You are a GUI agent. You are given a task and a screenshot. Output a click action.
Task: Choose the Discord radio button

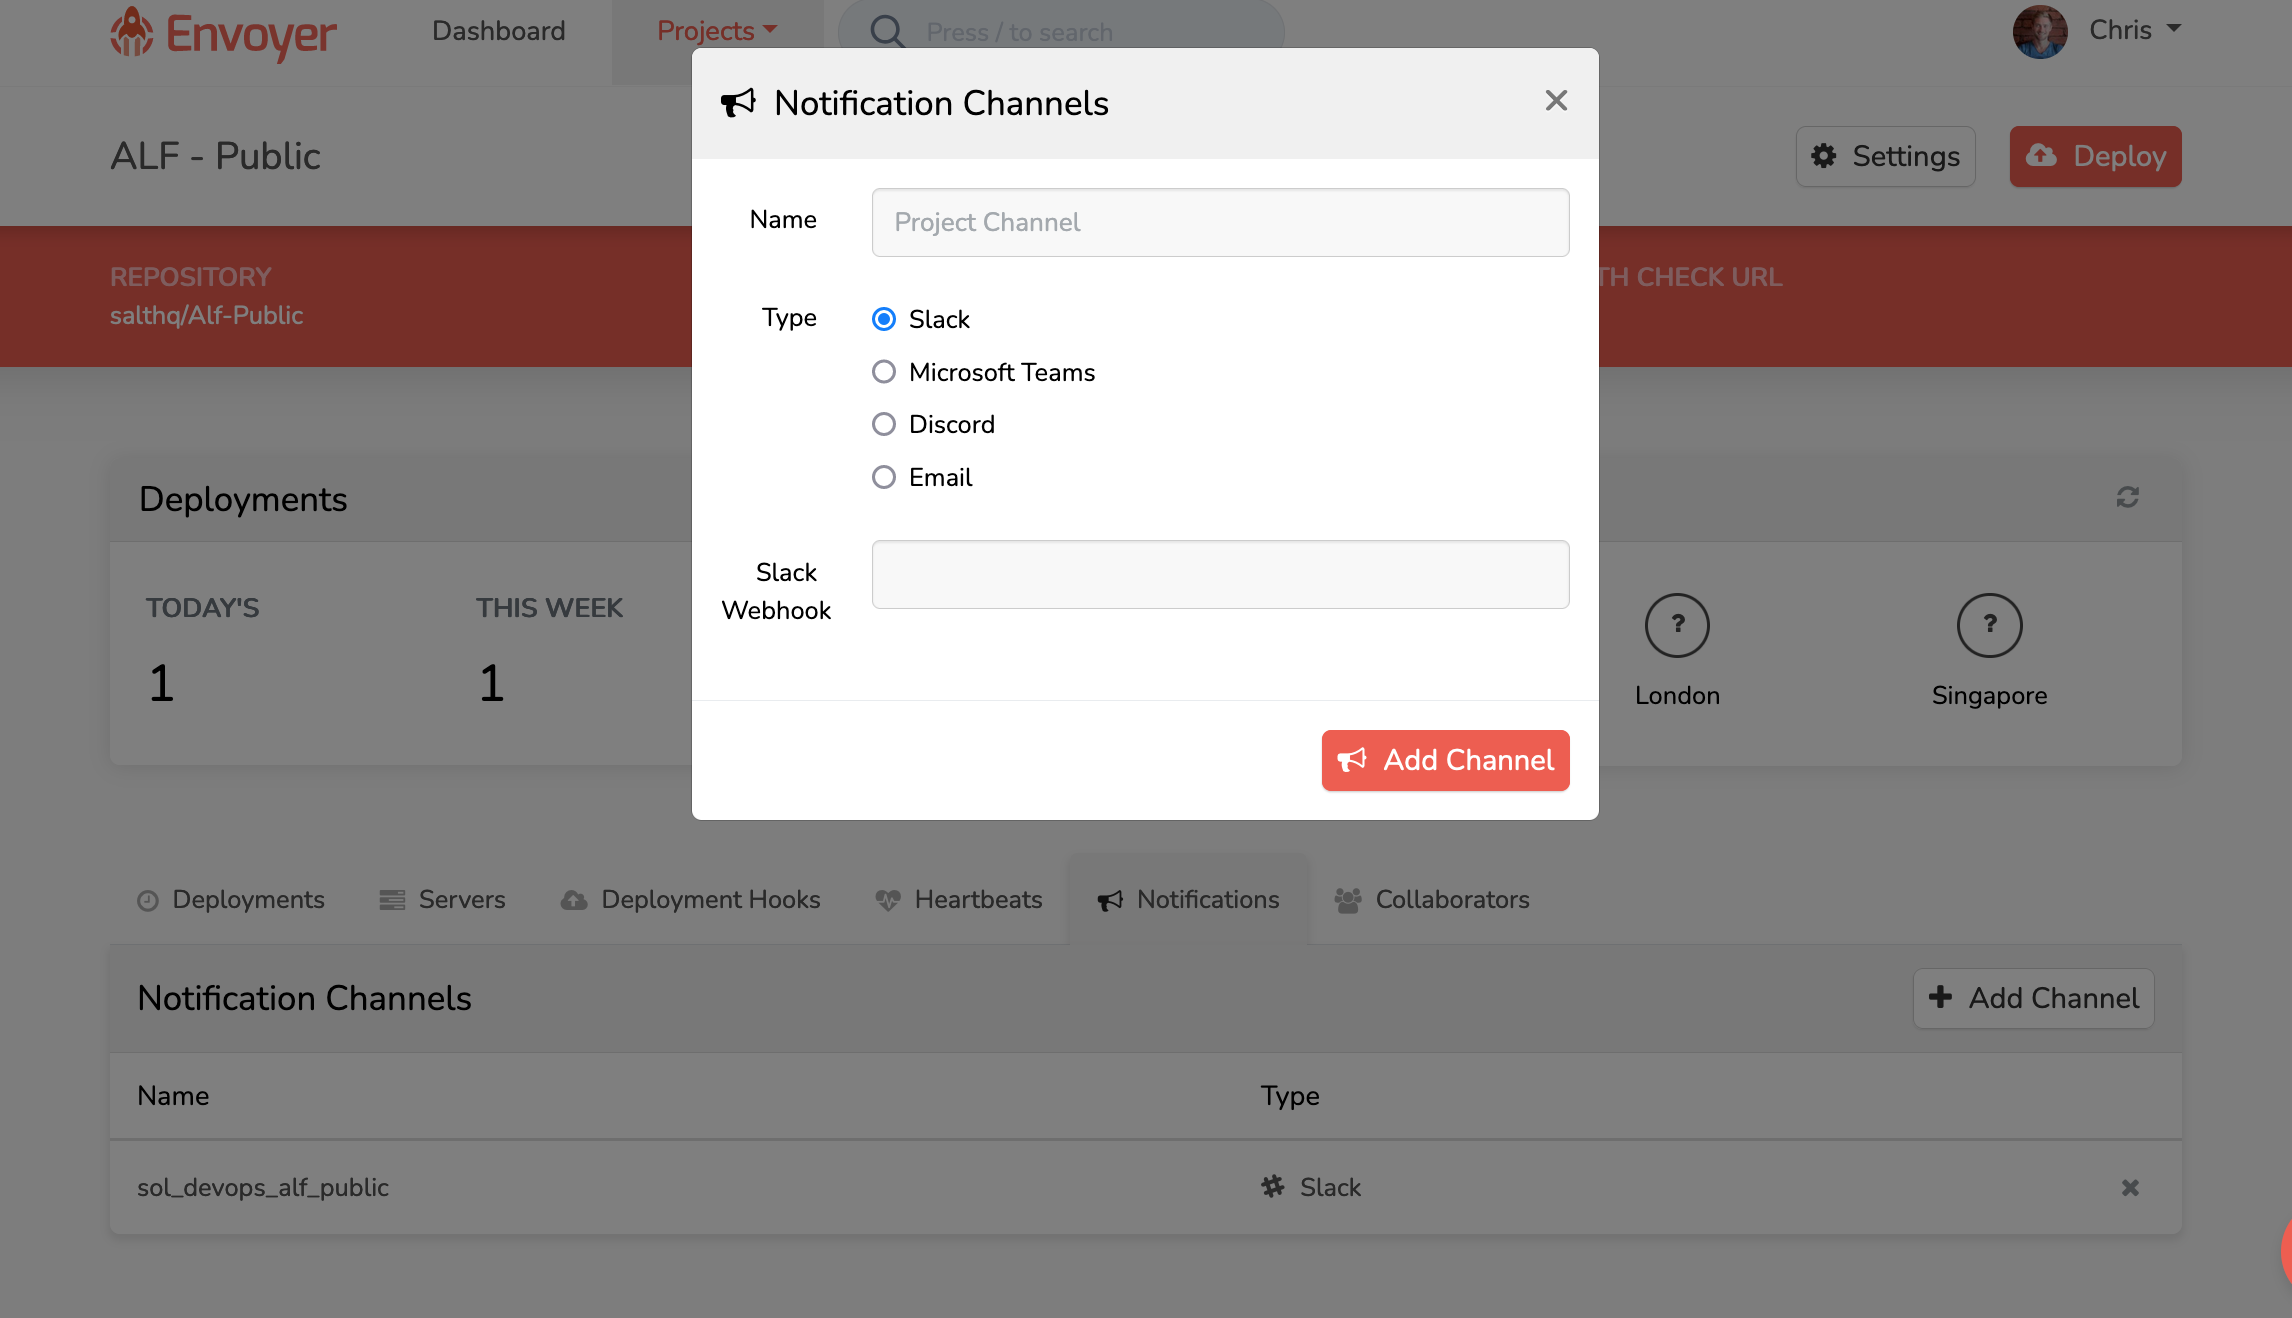[x=884, y=424]
